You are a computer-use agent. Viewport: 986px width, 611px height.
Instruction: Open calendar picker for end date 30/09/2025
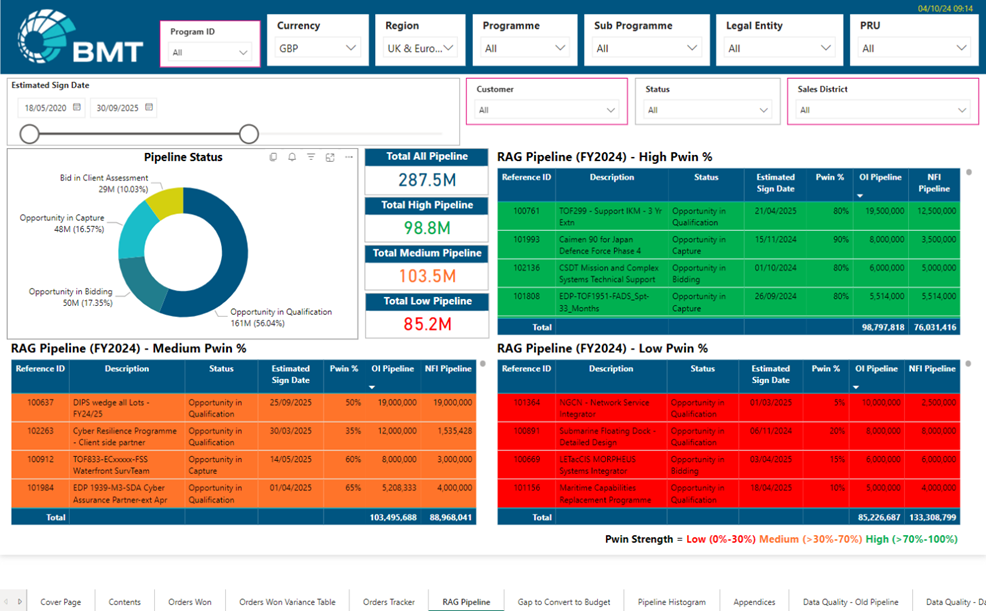(x=149, y=107)
